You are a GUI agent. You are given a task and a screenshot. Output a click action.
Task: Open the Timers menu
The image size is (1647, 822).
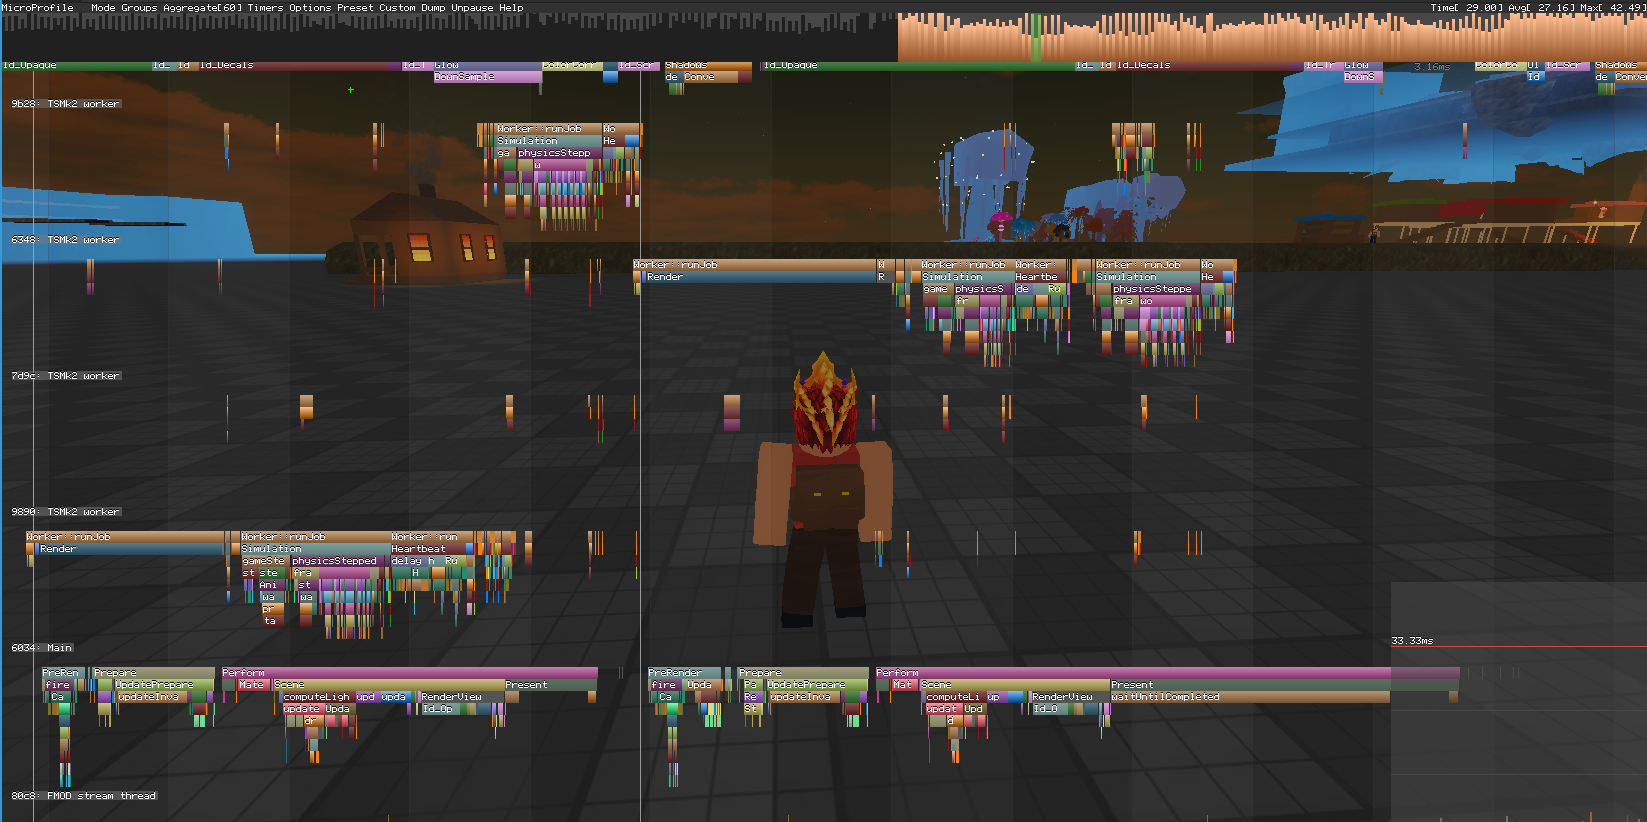[x=265, y=7]
